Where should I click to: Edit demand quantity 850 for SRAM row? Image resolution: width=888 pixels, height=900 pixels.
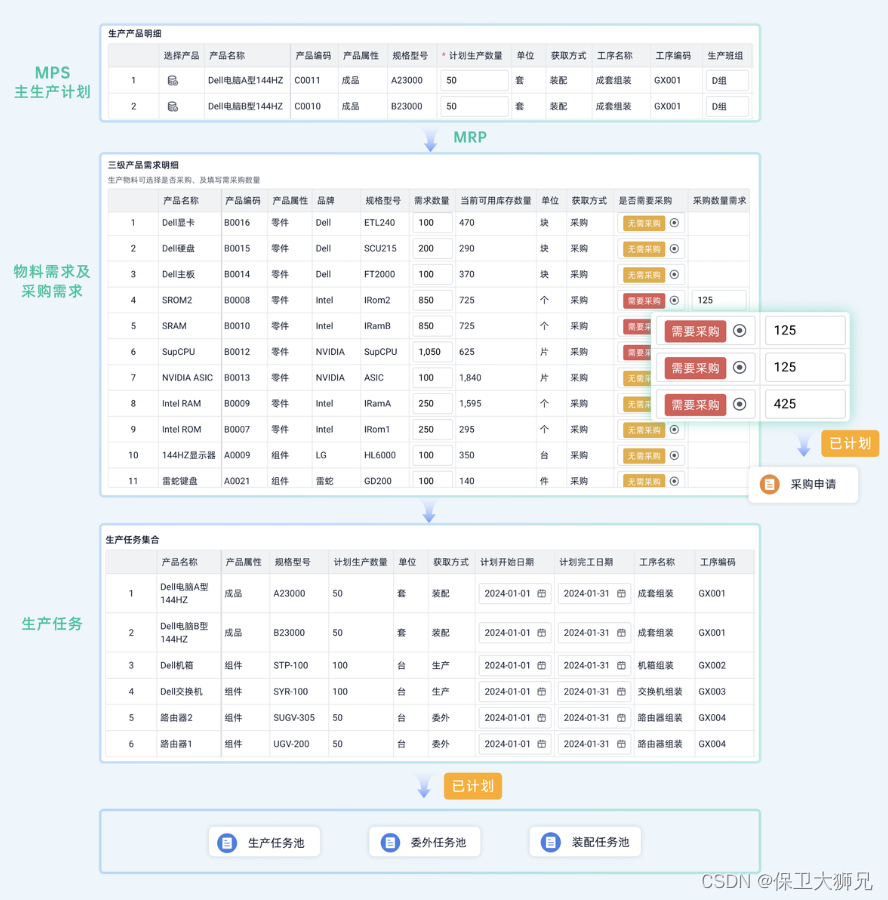click(432, 326)
